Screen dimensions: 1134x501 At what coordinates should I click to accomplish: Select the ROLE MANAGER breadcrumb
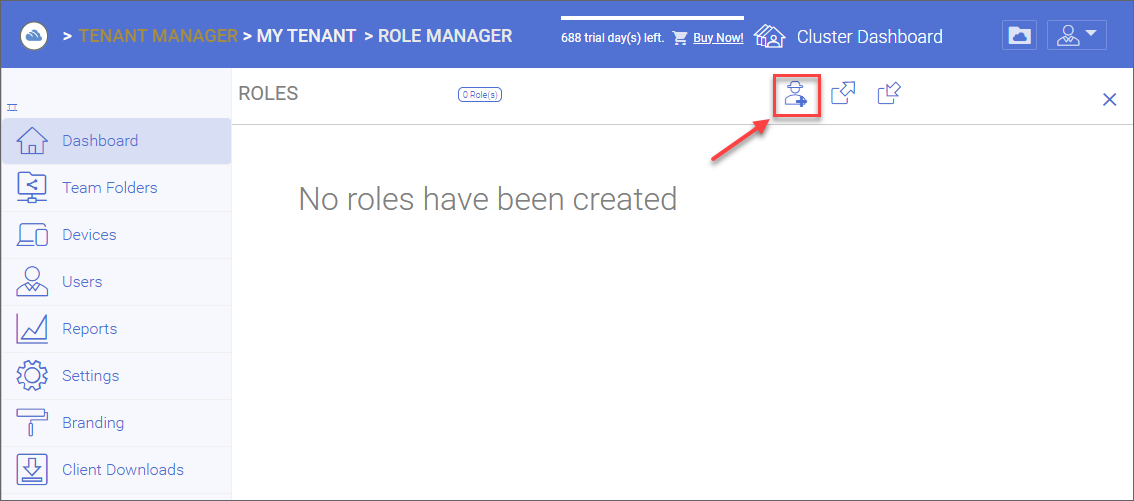(x=445, y=35)
